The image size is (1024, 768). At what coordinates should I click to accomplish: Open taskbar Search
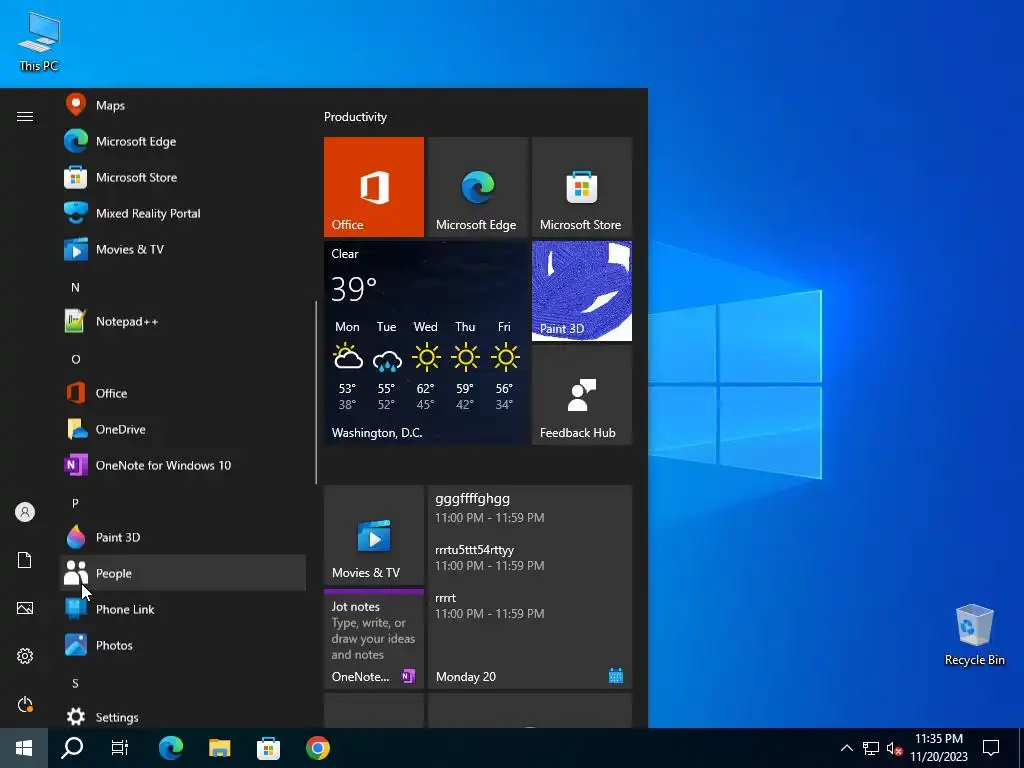click(72, 748)
